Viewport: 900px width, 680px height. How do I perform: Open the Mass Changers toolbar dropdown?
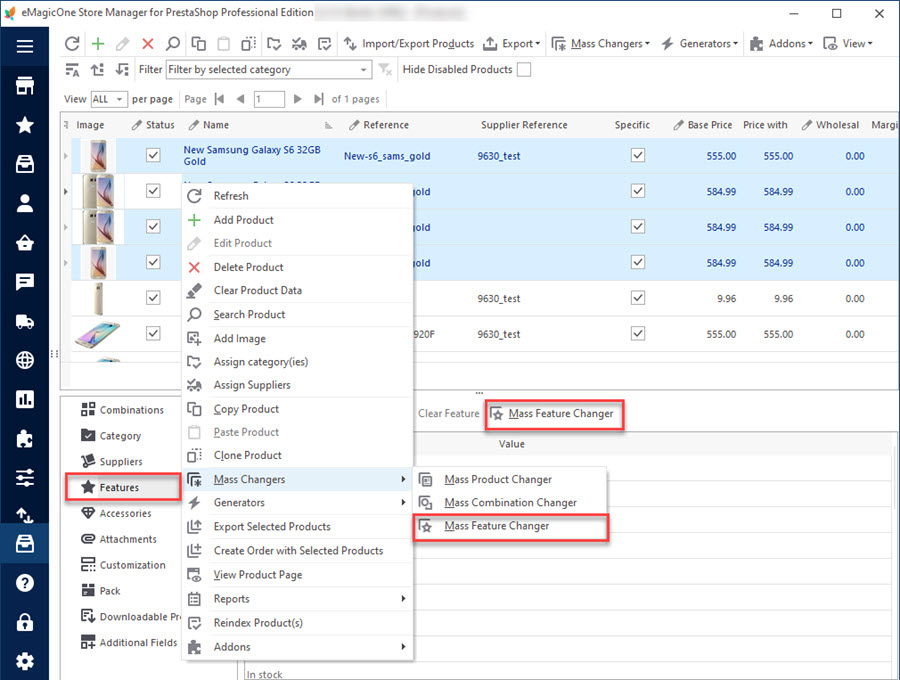tap(600, 44)
